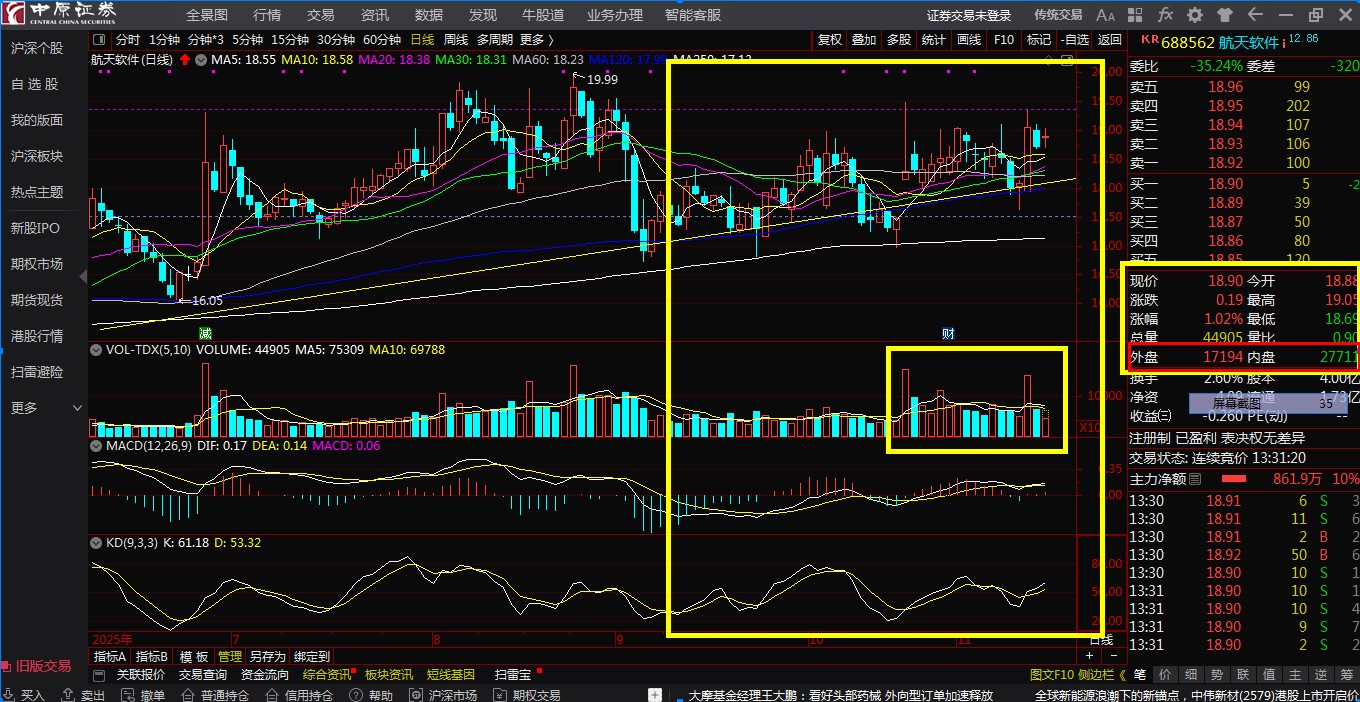Click the 主力净额 small list icon

tap(1195, 479)
